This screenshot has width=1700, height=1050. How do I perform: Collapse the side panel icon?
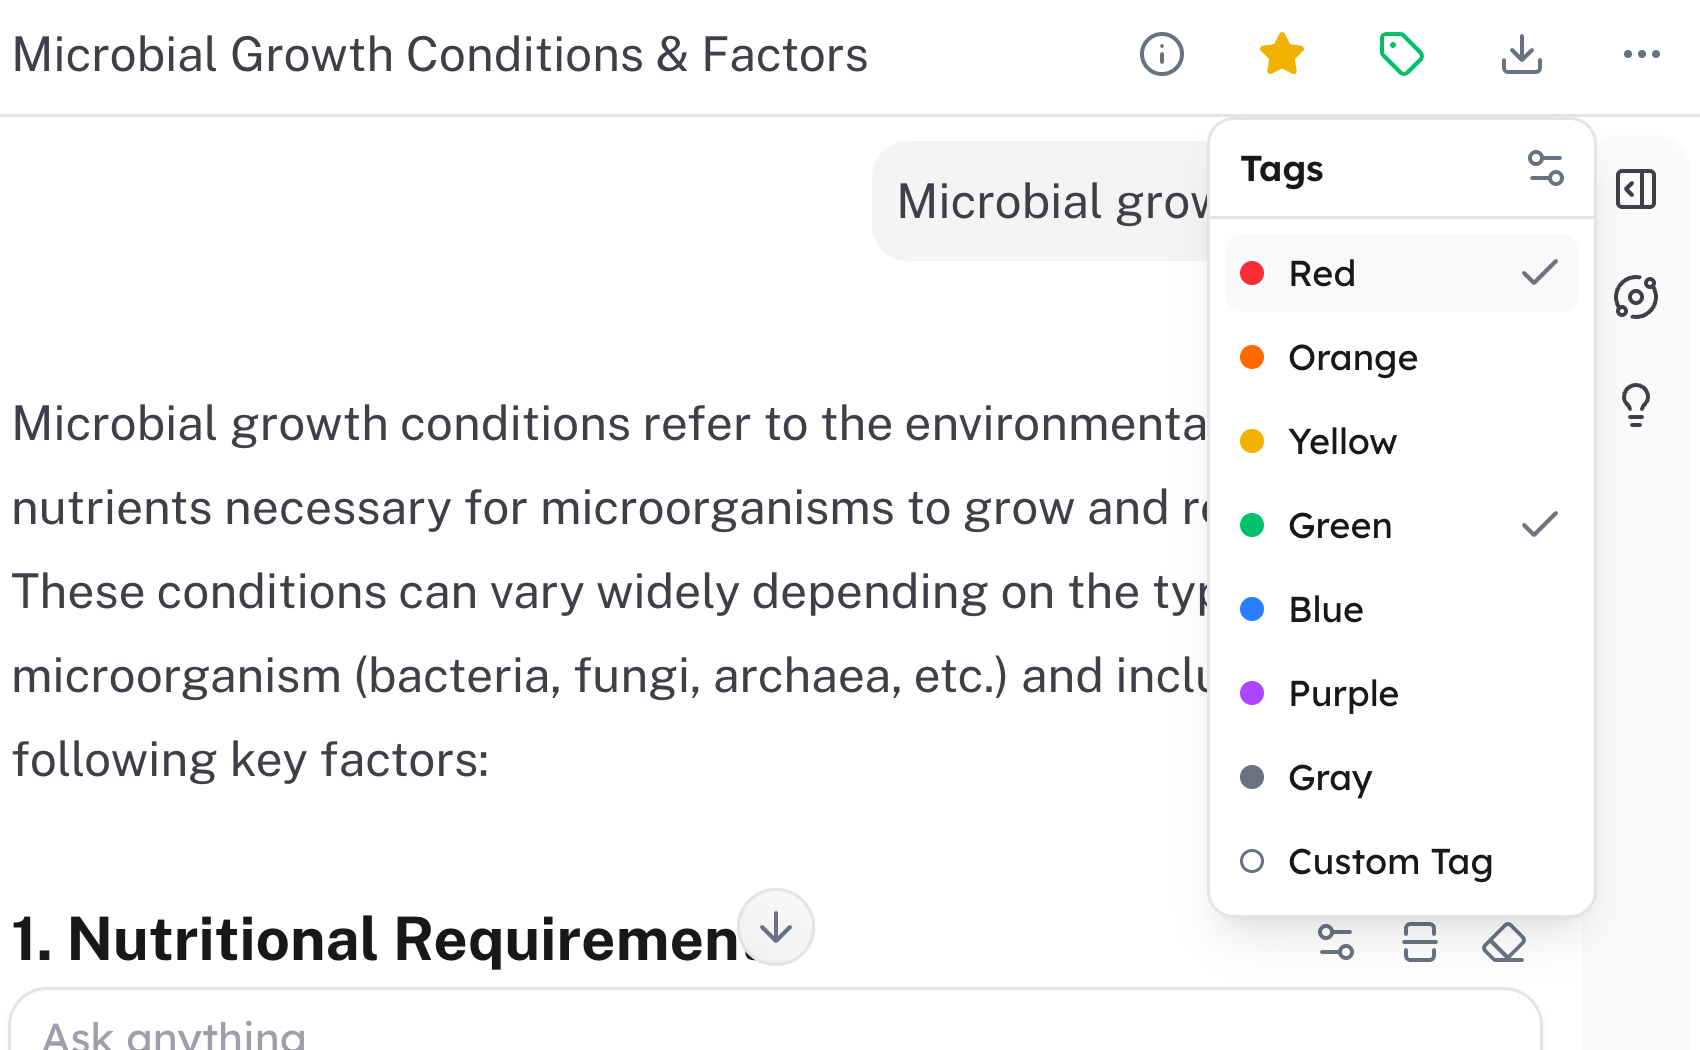(1636, 189)
